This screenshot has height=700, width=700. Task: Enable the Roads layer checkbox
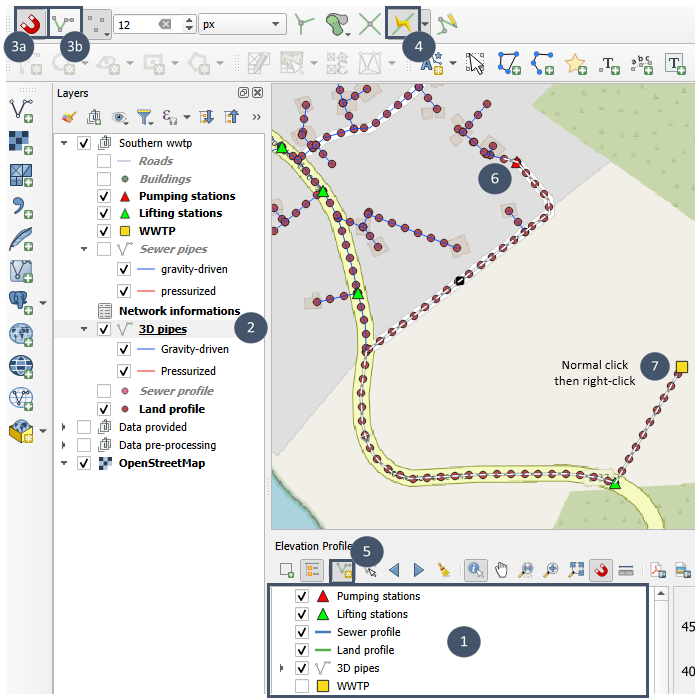104,161
